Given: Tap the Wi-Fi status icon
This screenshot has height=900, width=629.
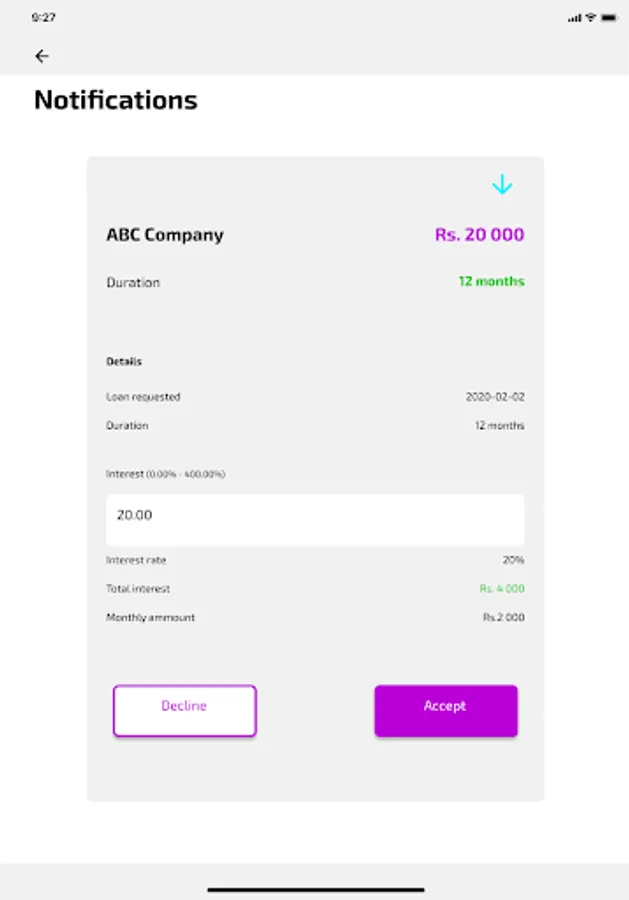Looking at the screenshot, I should coord(591,15).
